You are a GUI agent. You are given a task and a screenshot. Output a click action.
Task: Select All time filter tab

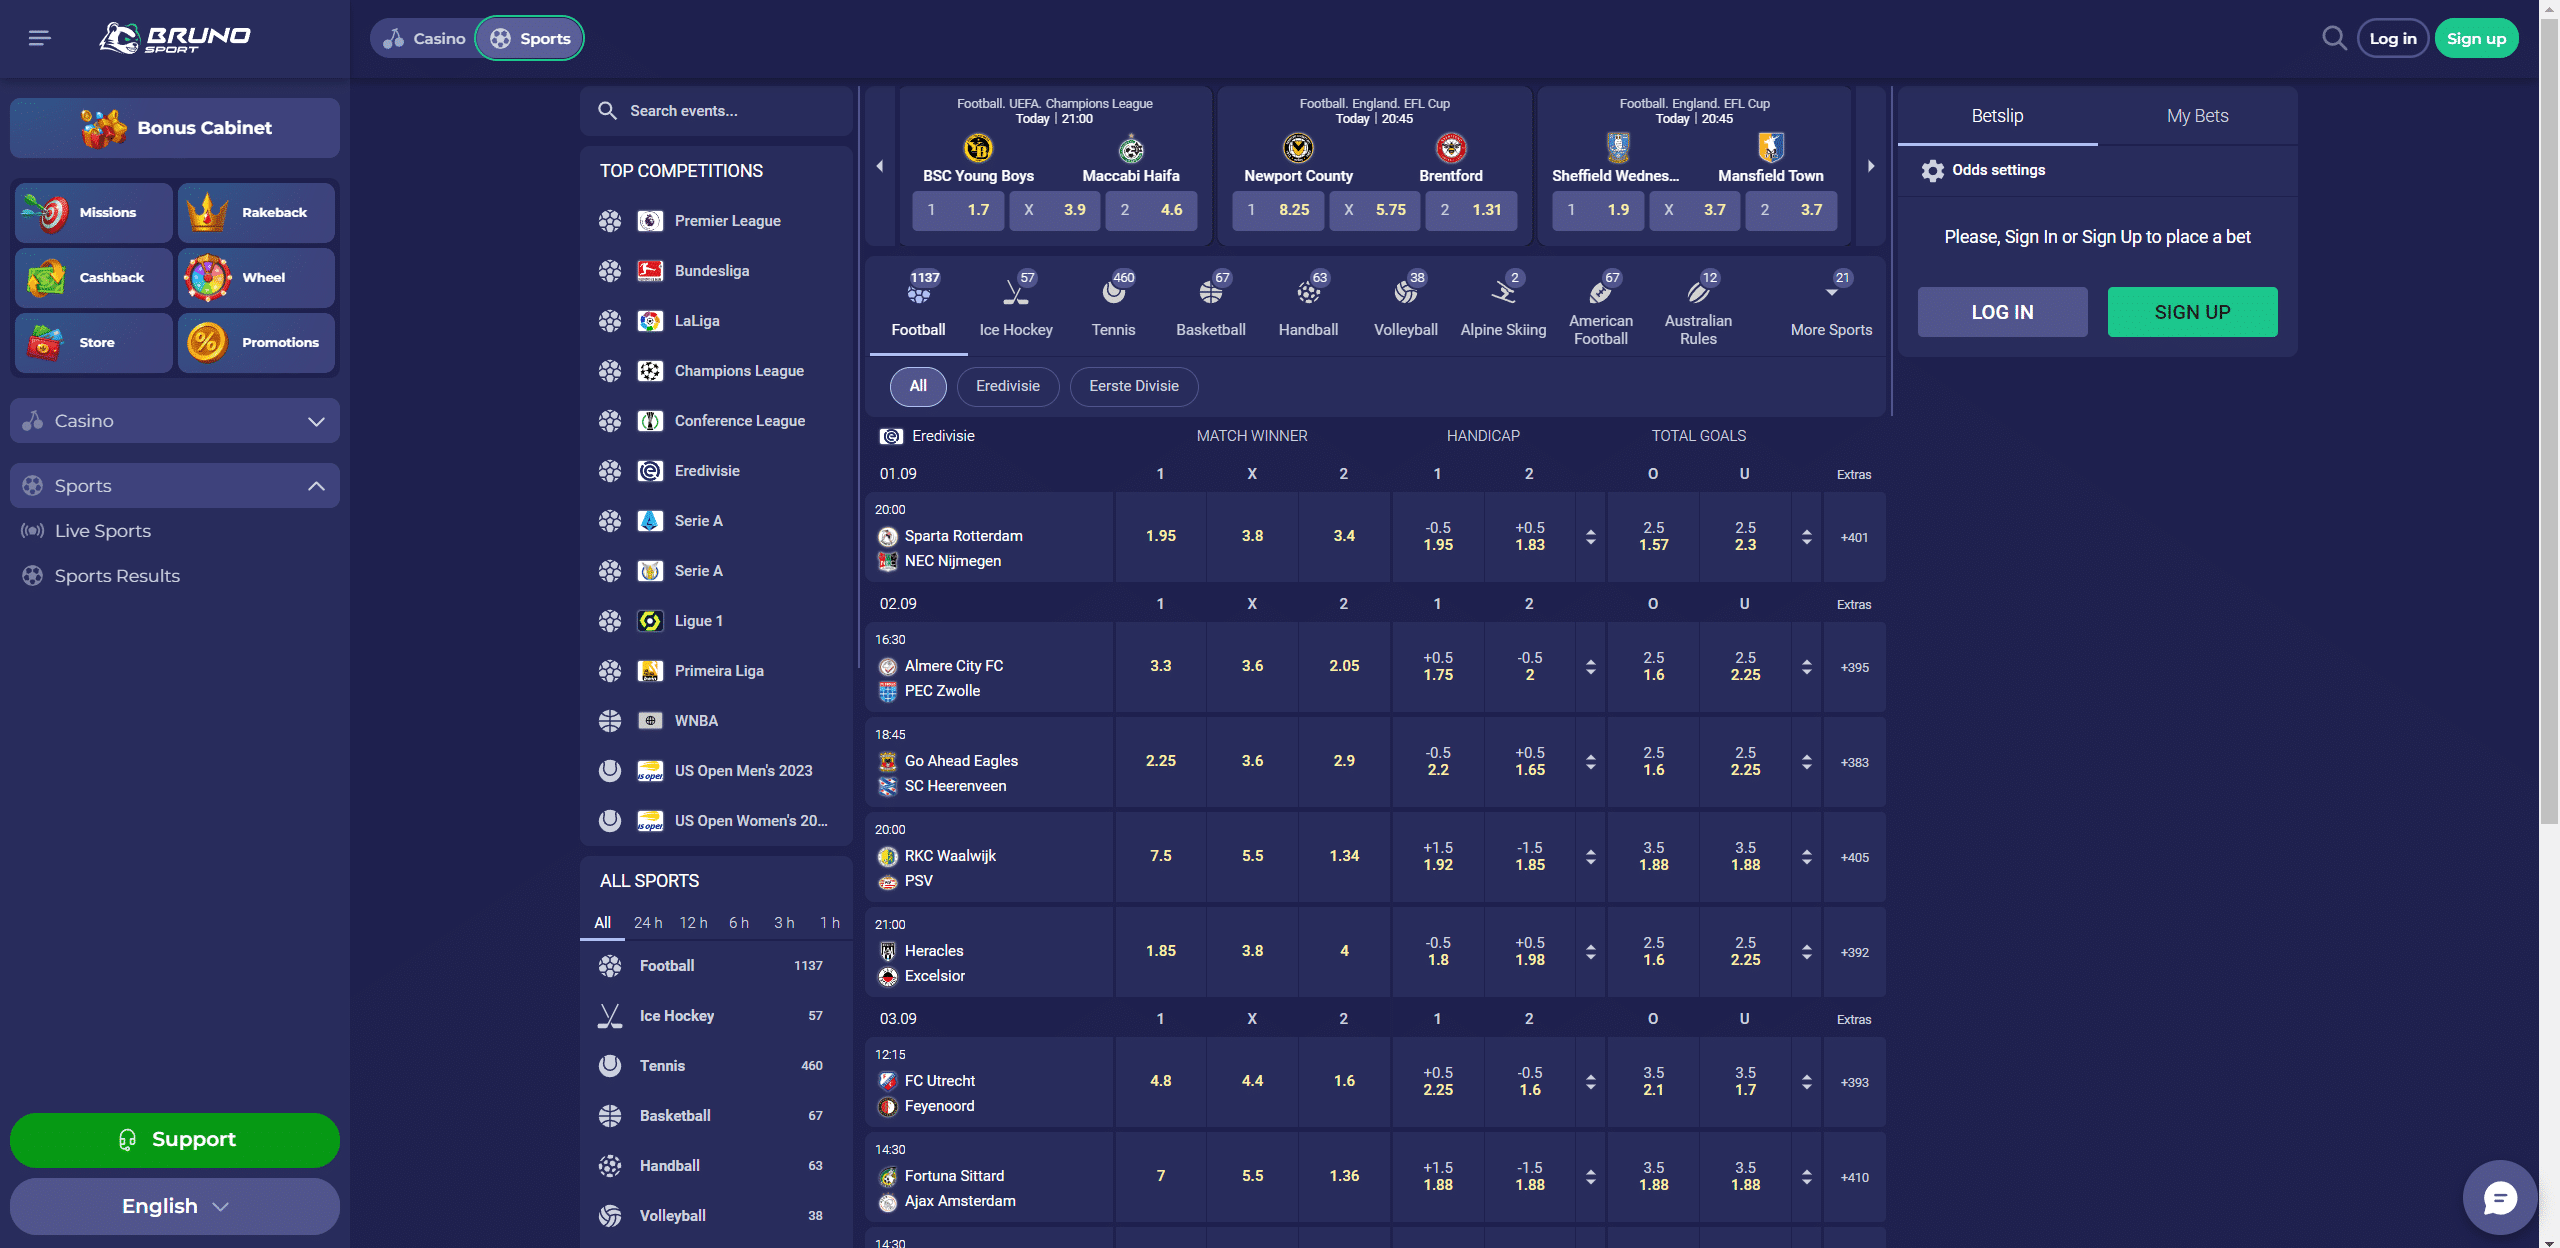(x=602, y=923)
